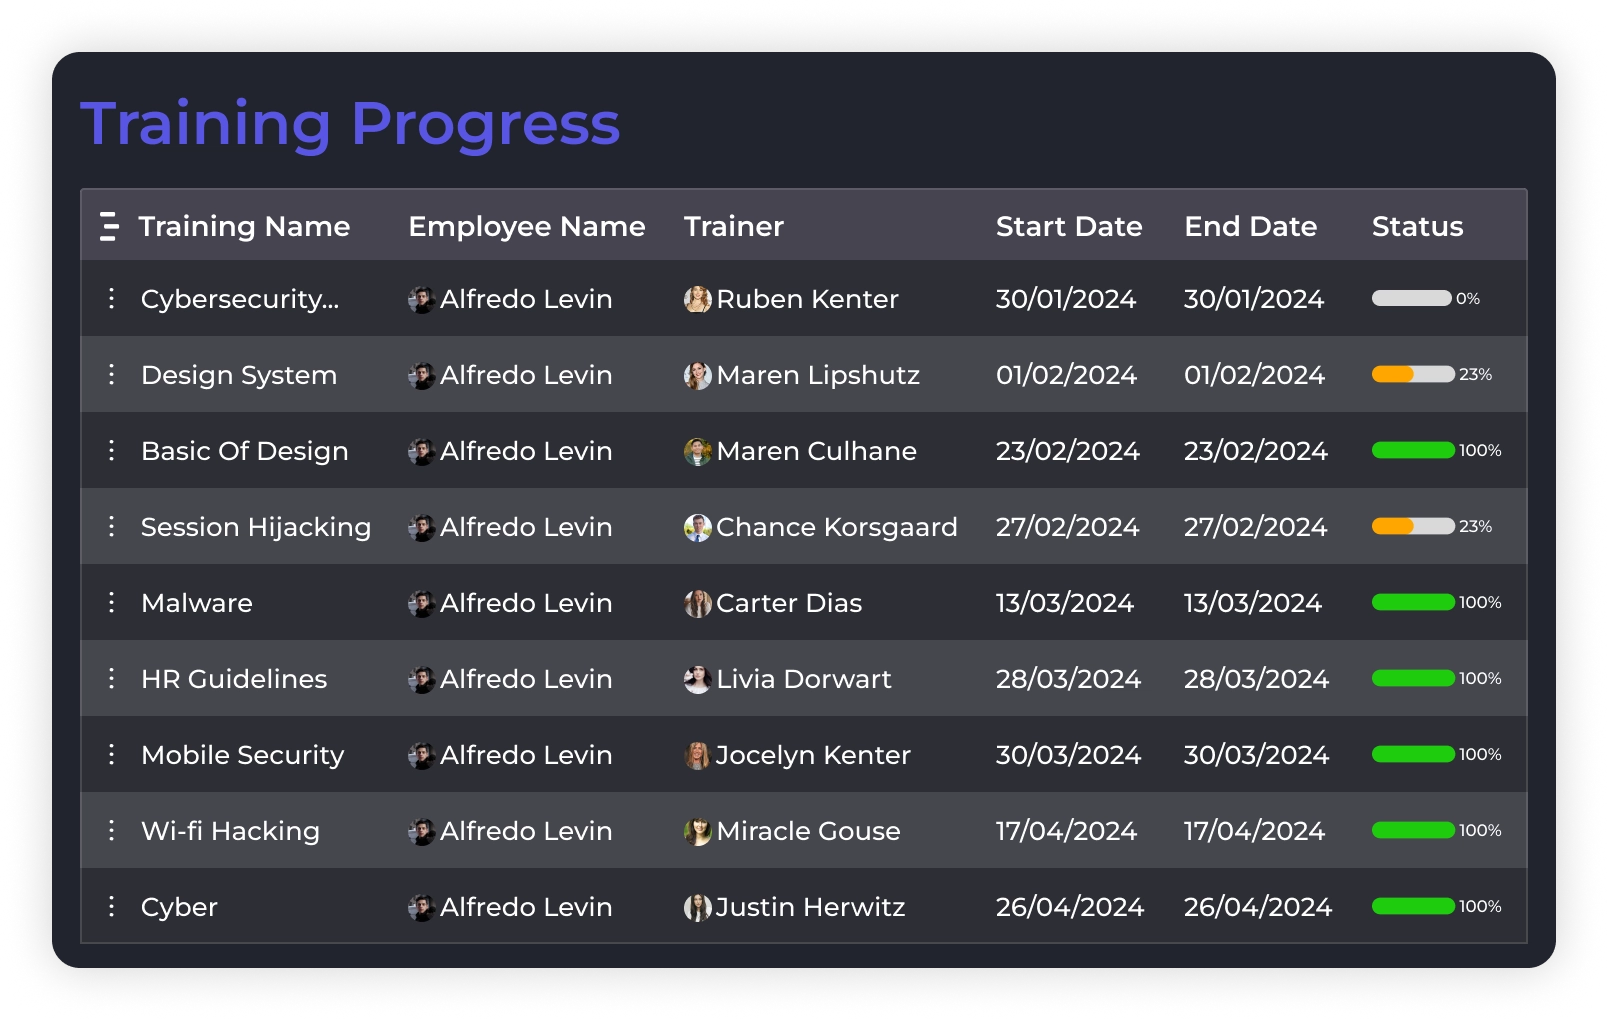Click Chance Korsgaard's trainer avatar

(x=697, y=527)
